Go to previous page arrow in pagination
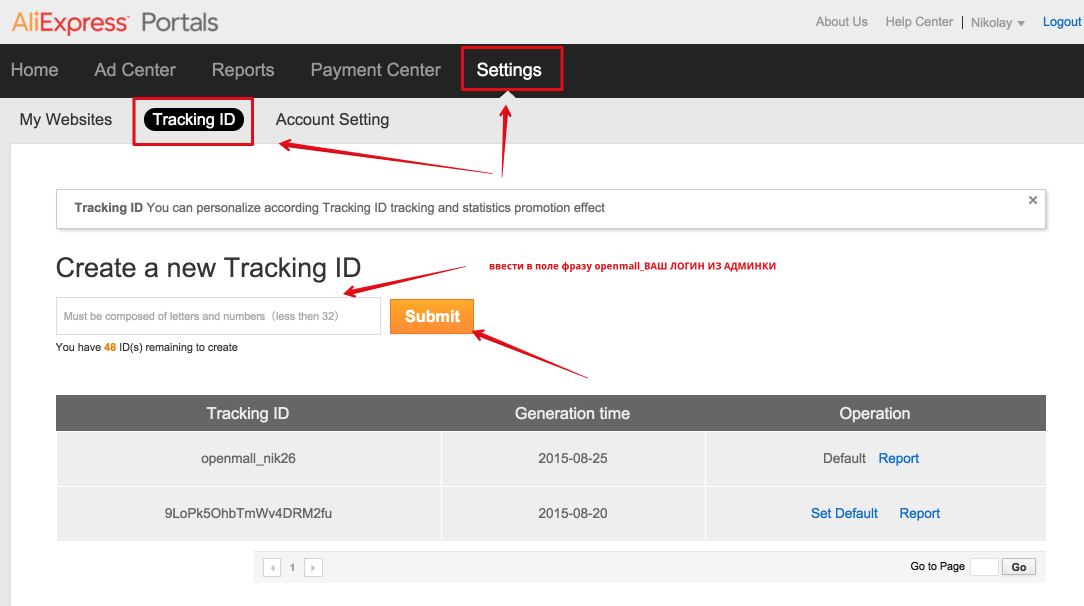This screenshot has height=606, width=1084. (272, 568)
